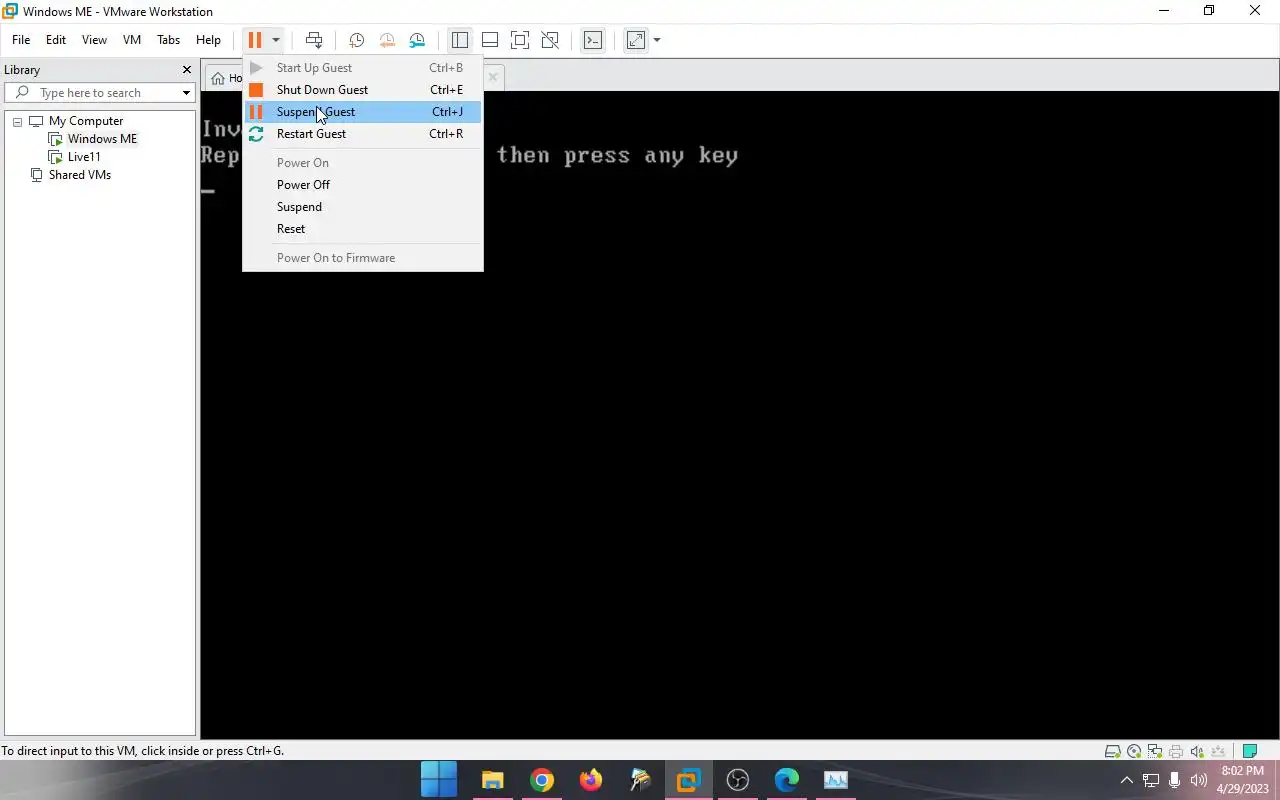This screenshot has width=1280, height=800.
Task: Open Microsoft Edge from the taskbar
Action: click(x=786, y=780)
